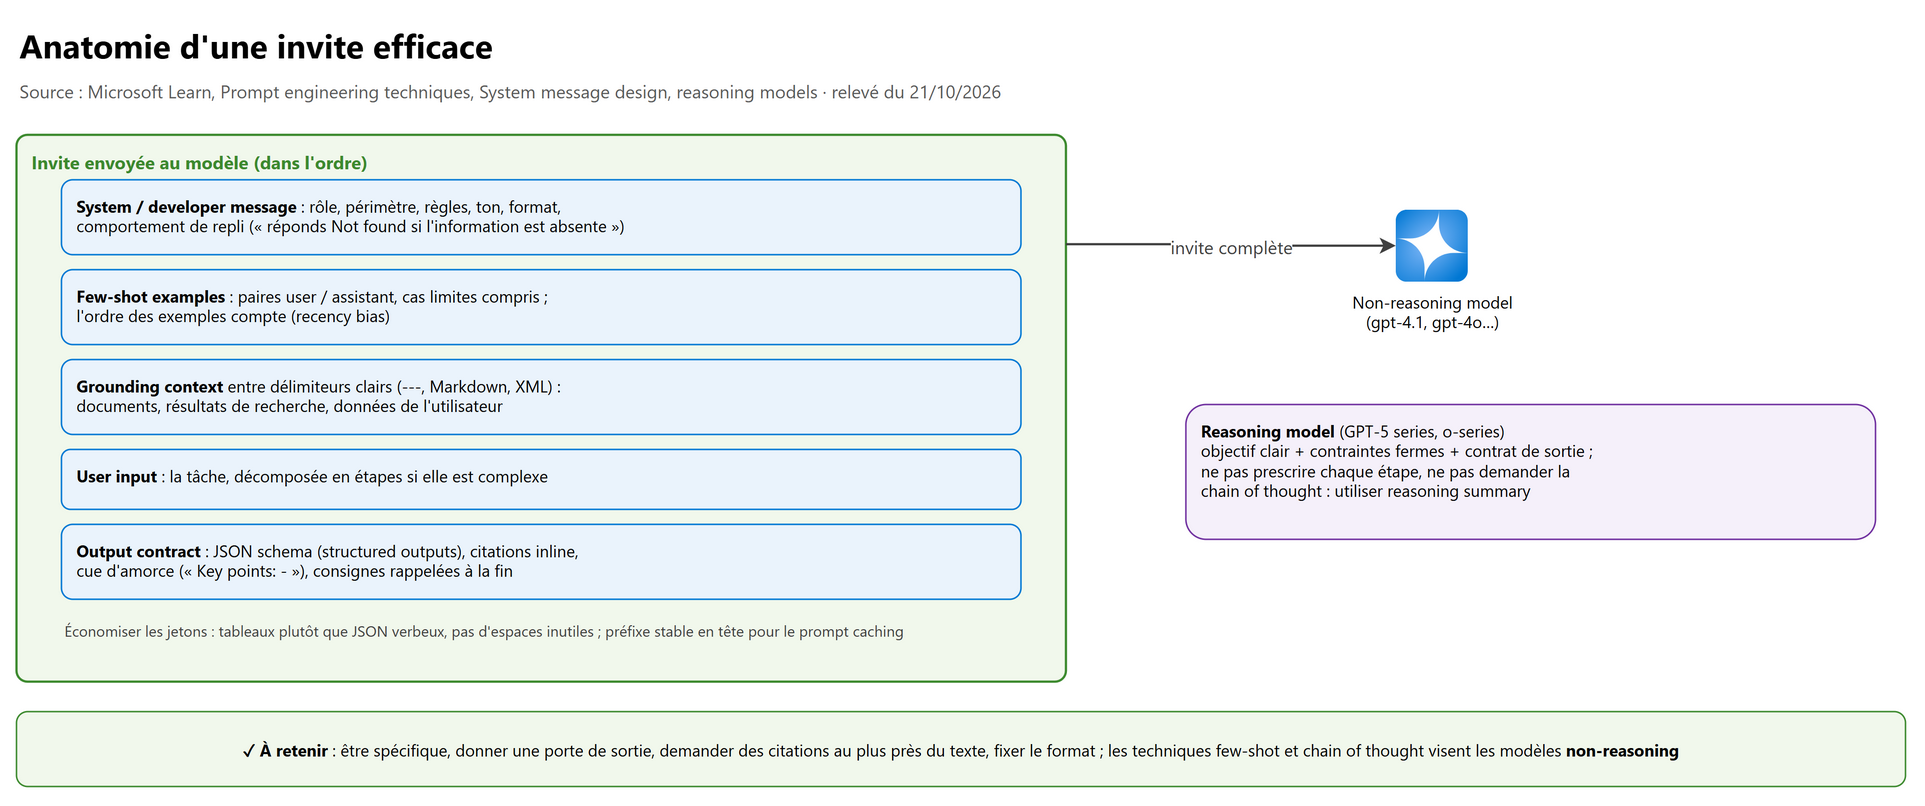Click the Grounding context box
This screenshot has height=806, width=1925.
coord(541,397)
